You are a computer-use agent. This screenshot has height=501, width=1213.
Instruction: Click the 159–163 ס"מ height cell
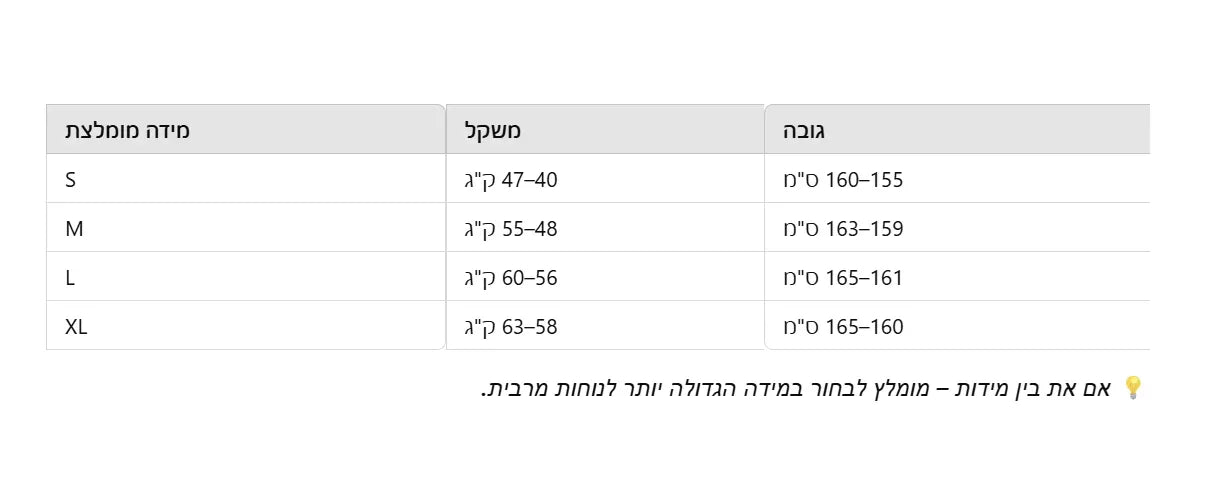(x=843, y=229)
